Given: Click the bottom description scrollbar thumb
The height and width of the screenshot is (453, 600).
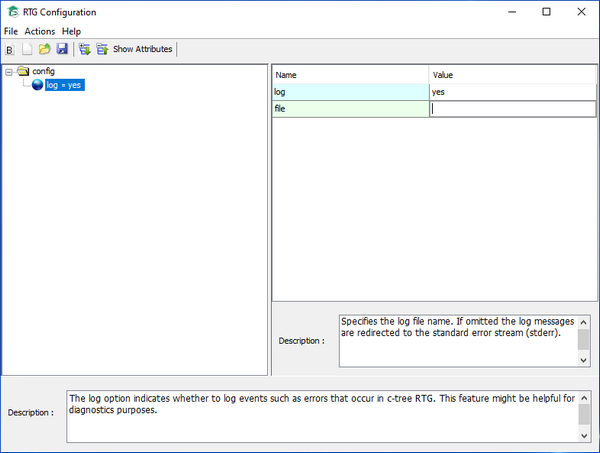Looking at the screenshot, I should pos(584,415).
